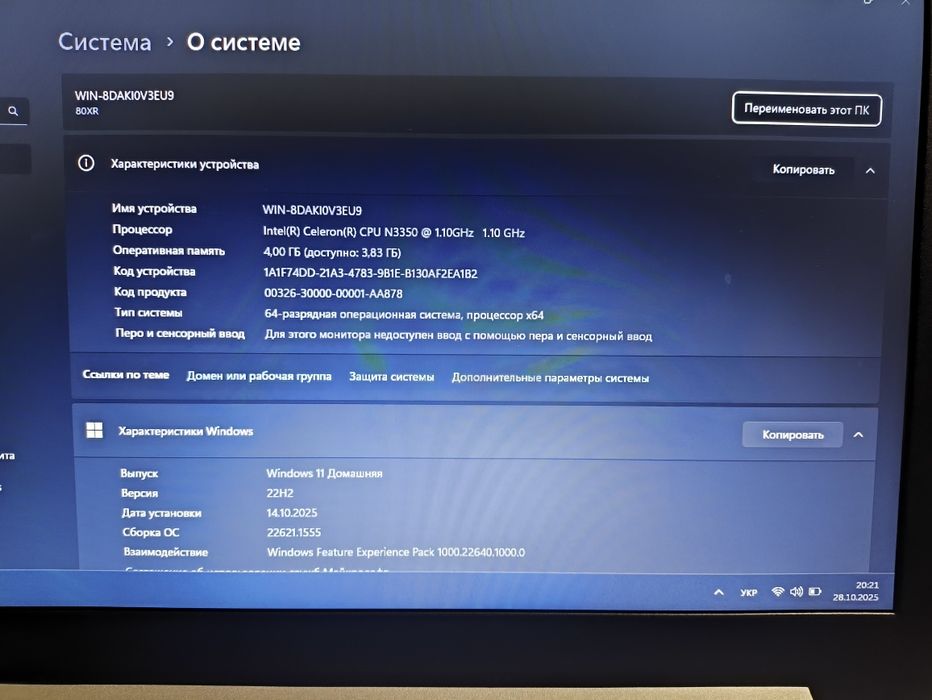This screenshot has height=700, width=932.
Task: Collapse the Характеристики Windows section chevron
Action: (x=858, y=435)
